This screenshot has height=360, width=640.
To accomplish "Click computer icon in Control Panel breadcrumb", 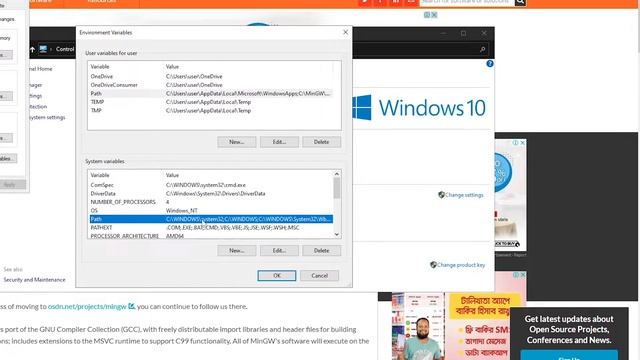I will 43,49.
